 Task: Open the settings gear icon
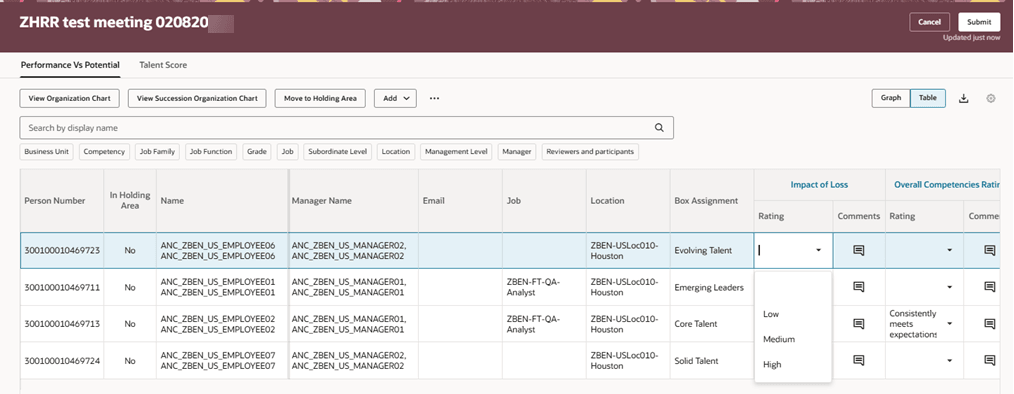click(x=990, y=98)
